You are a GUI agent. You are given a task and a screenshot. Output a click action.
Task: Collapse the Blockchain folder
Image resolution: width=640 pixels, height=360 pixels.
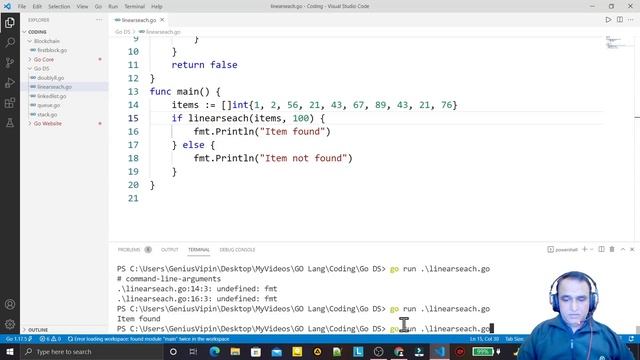(x=64, y=41)
